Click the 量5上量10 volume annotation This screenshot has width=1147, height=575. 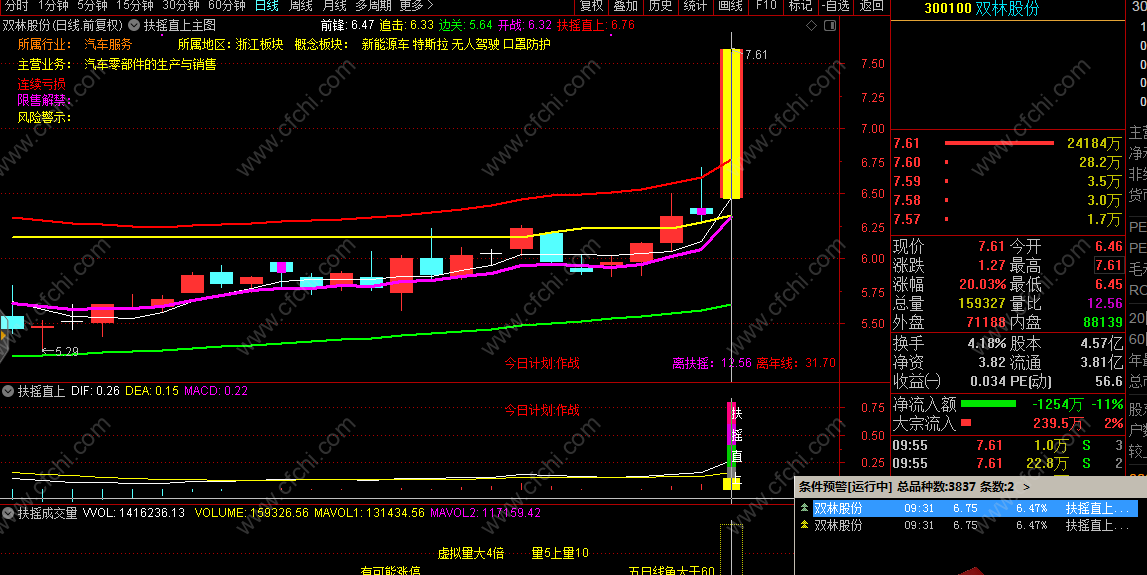pyautogui.click(x=560, y=553)
